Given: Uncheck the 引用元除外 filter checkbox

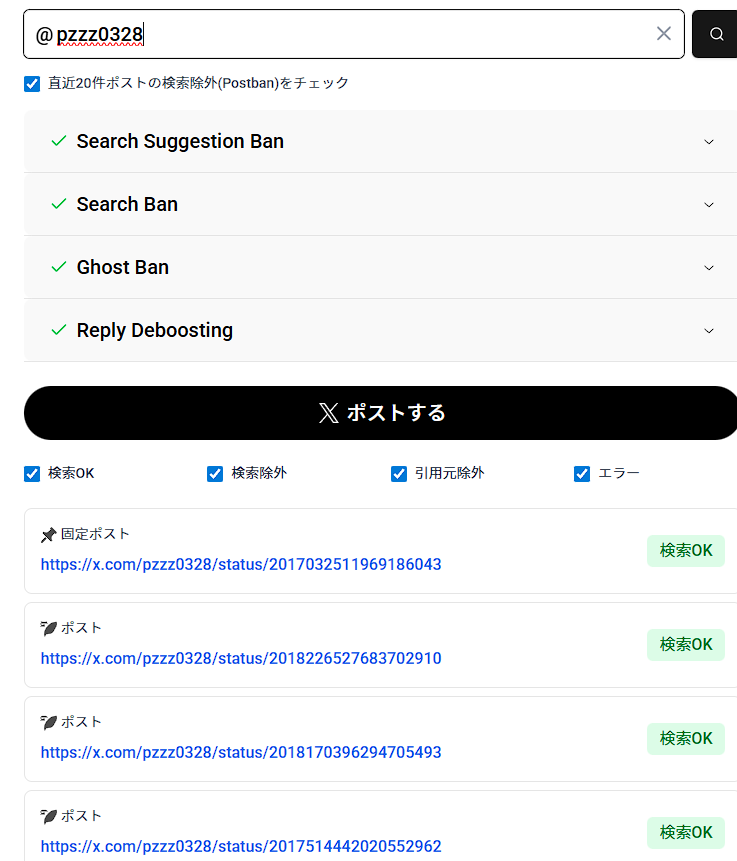Looking at the screenshot, I should click(x=399, y=473).
